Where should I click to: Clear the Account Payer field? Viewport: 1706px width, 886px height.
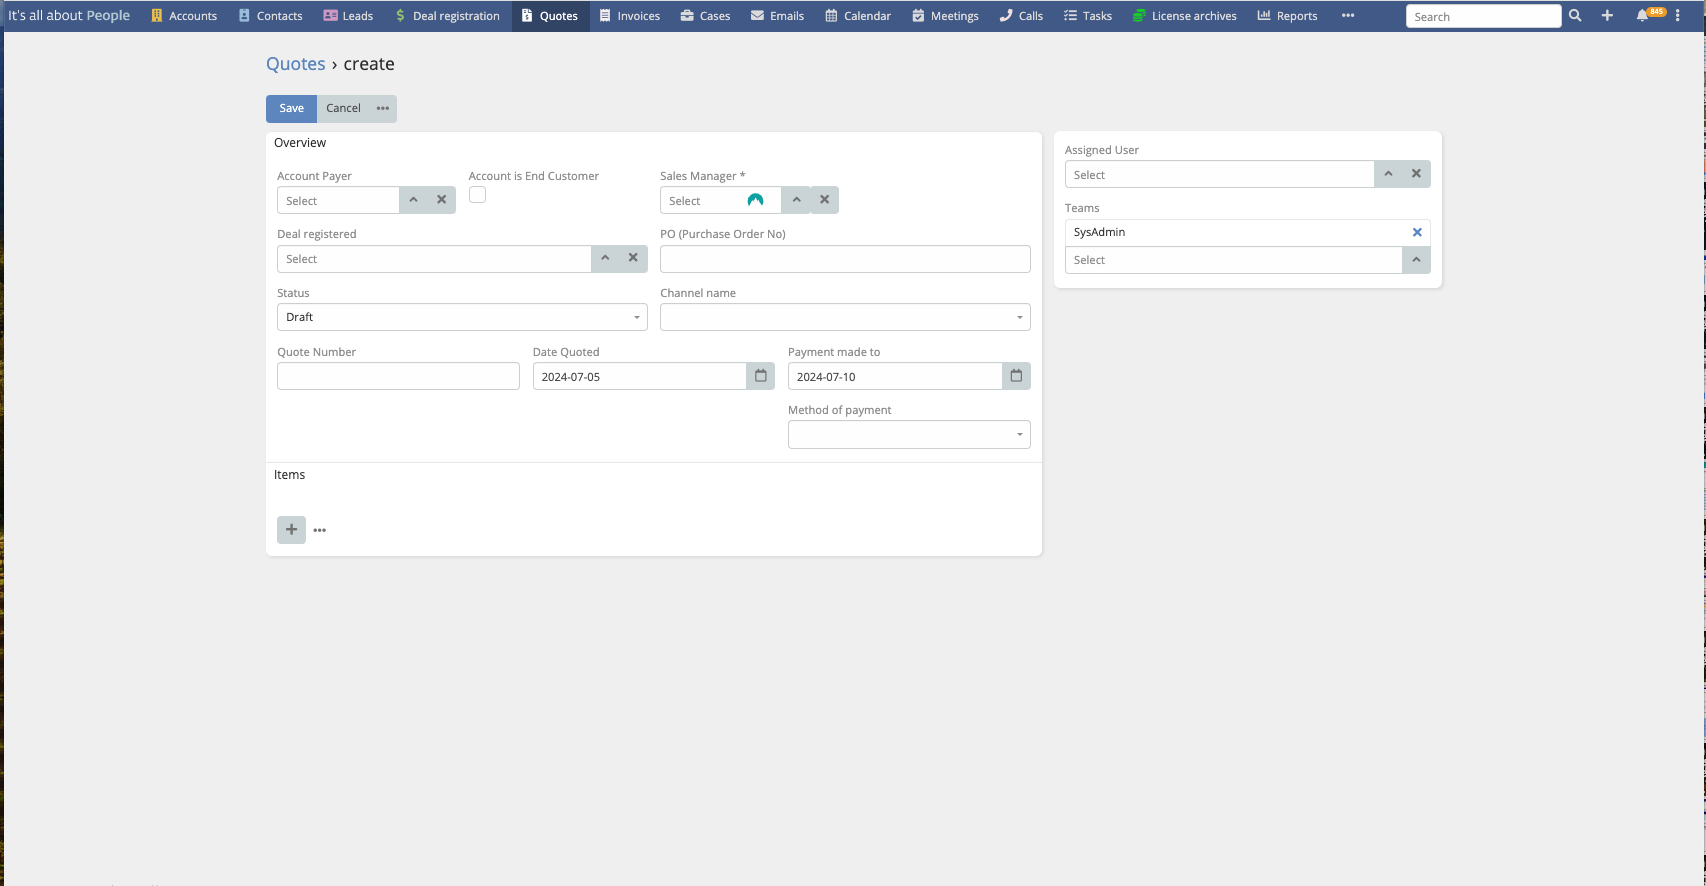[441, 200]
